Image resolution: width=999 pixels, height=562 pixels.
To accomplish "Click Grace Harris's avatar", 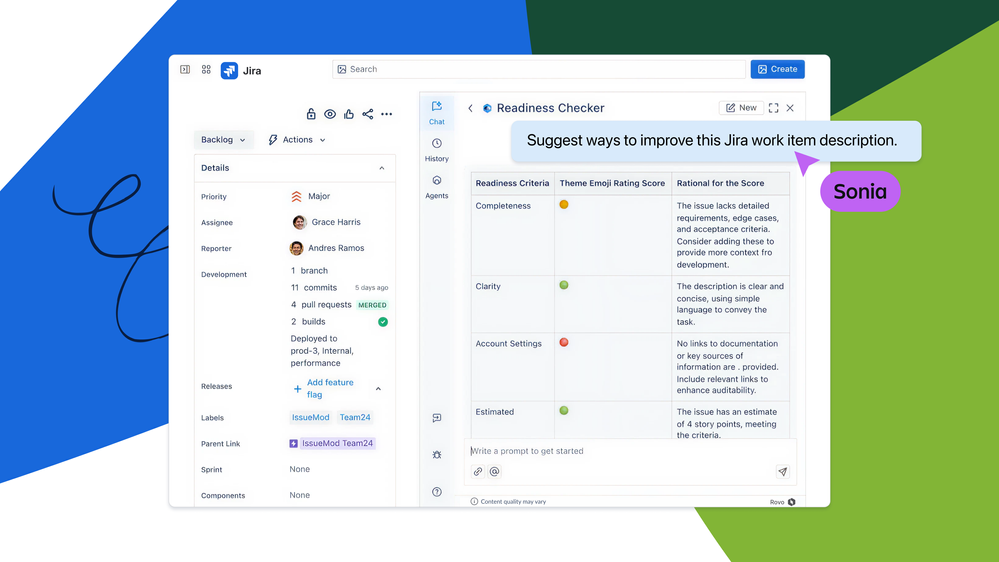I will click(299, 222).
